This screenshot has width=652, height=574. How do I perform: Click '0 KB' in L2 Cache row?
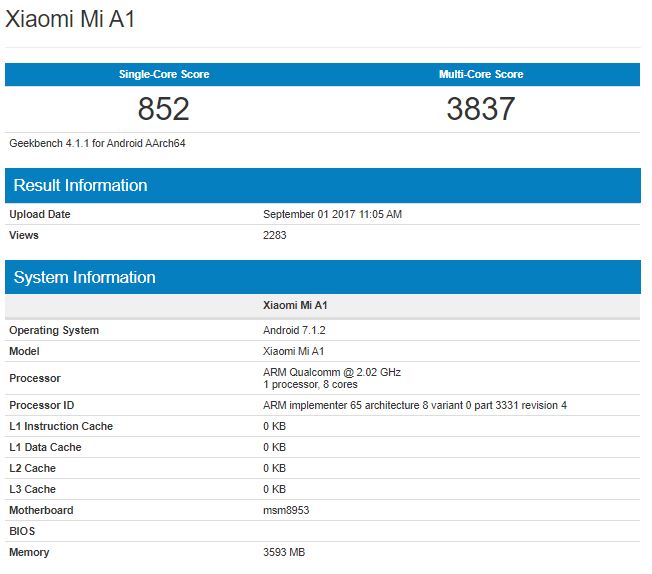(274, 468)
